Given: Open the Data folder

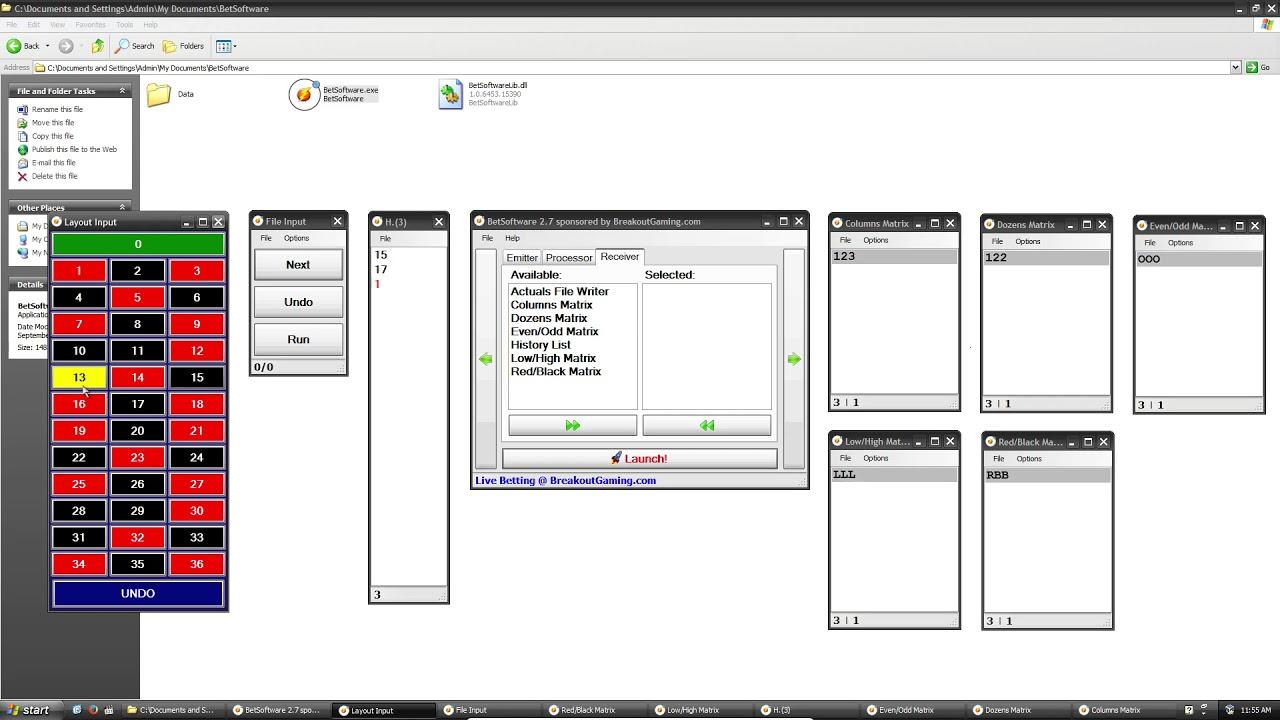Looking at the screenshot, I should point(159,95).
